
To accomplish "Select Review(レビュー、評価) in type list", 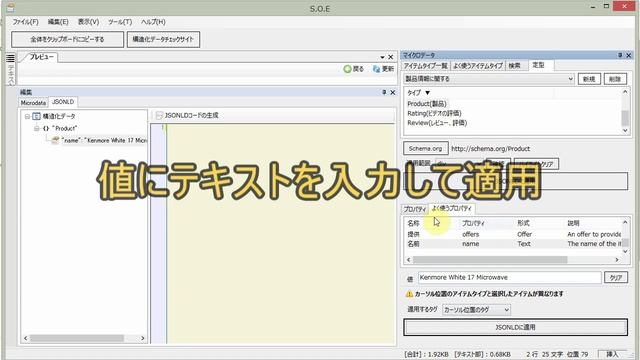I will (437, 122).
